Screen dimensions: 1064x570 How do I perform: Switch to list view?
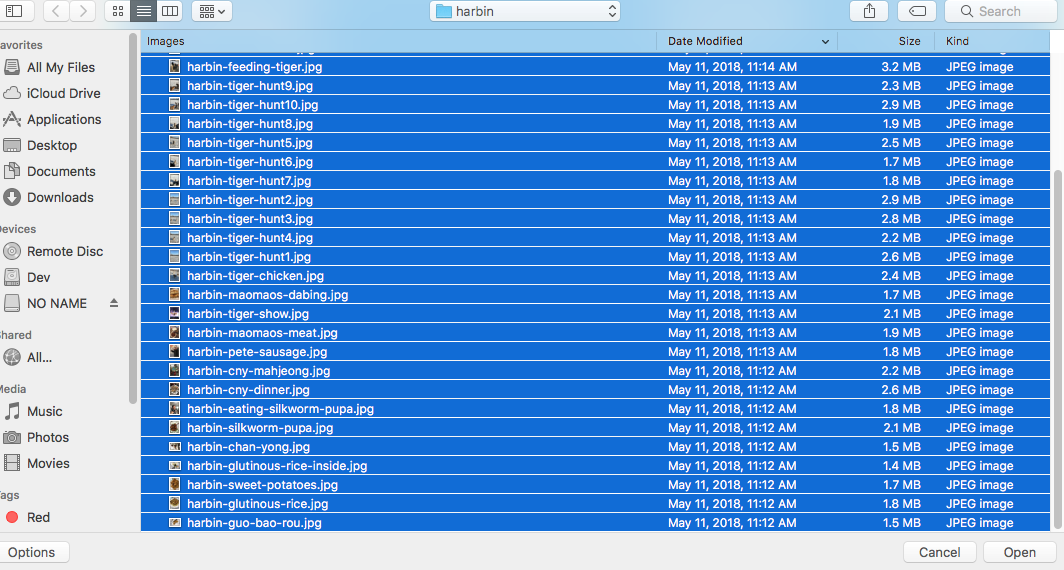pyautogui.click(x=143, y=11)
